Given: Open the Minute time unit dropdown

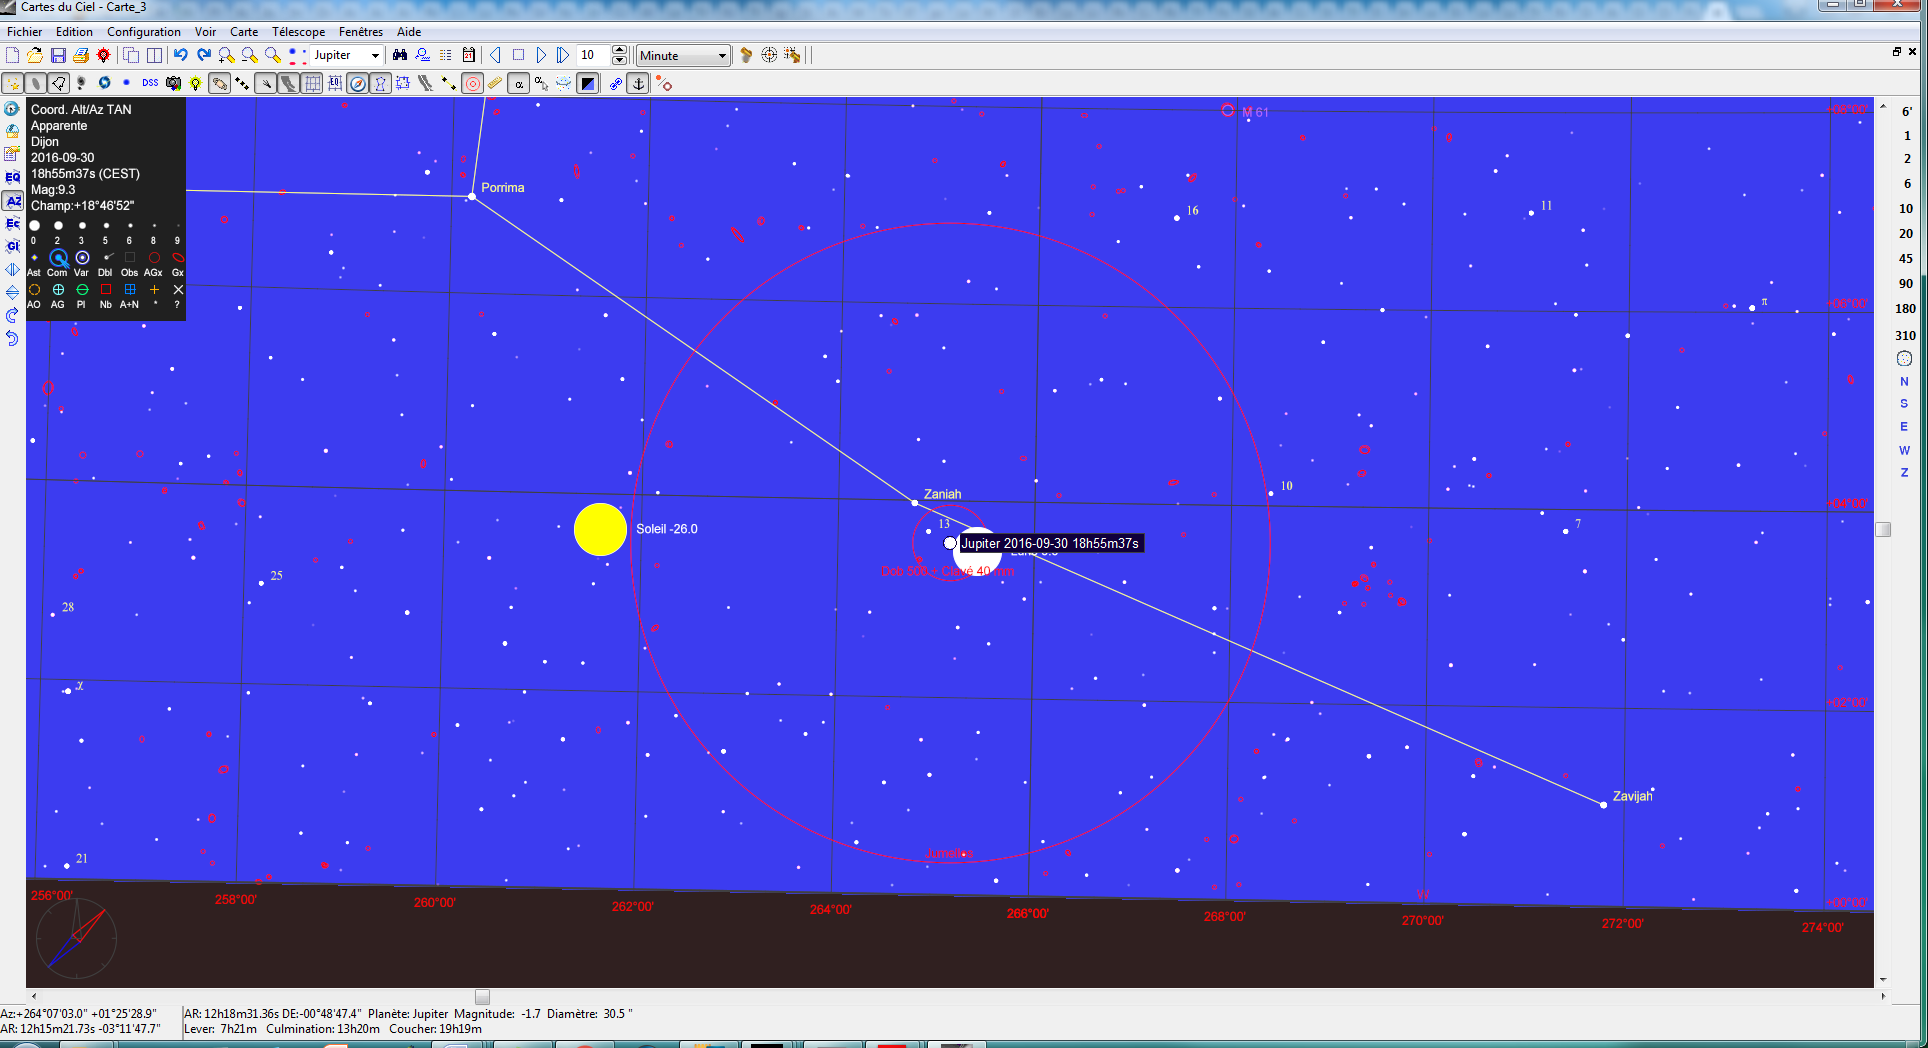Looking at the screenshot, I should [x=722, y=56].
